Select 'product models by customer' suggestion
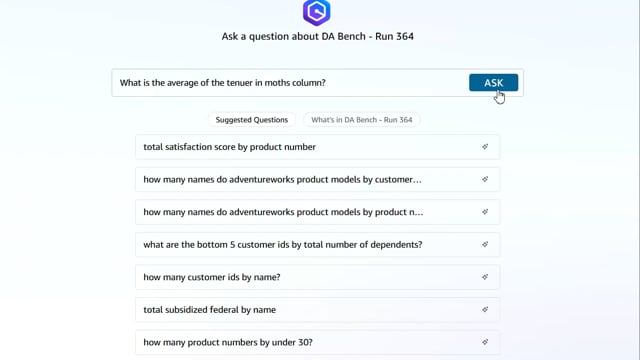Viewport: 640px width, 360px height. [318, 180]
